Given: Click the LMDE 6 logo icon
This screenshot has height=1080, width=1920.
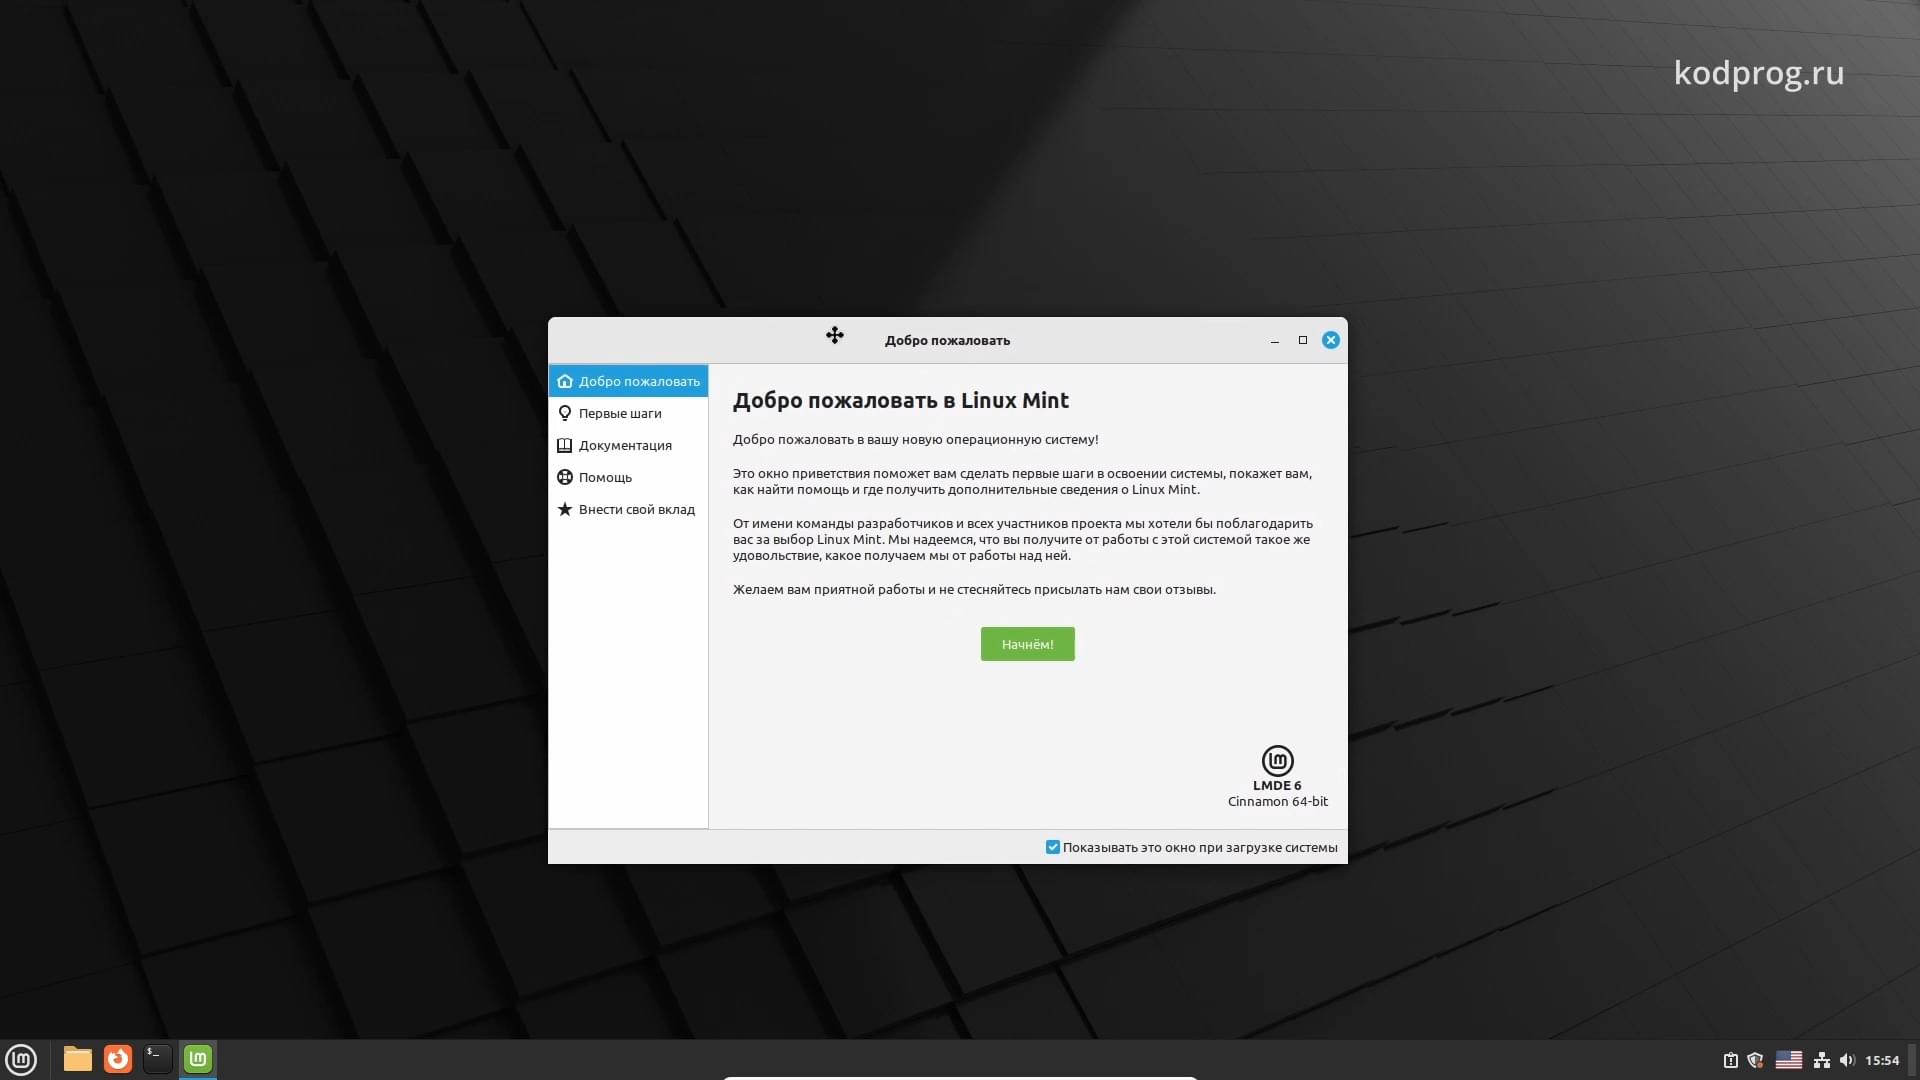Looking at the screenshot, I should [x=1278, y=761].
